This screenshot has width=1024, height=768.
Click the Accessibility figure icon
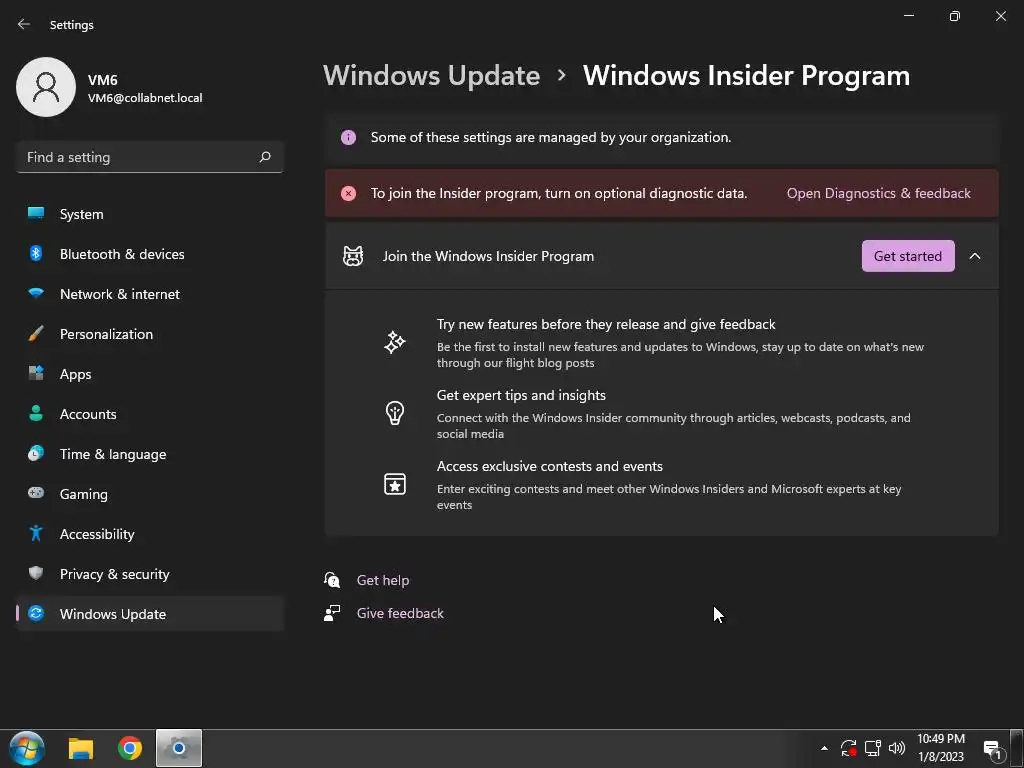pos(36,534)
